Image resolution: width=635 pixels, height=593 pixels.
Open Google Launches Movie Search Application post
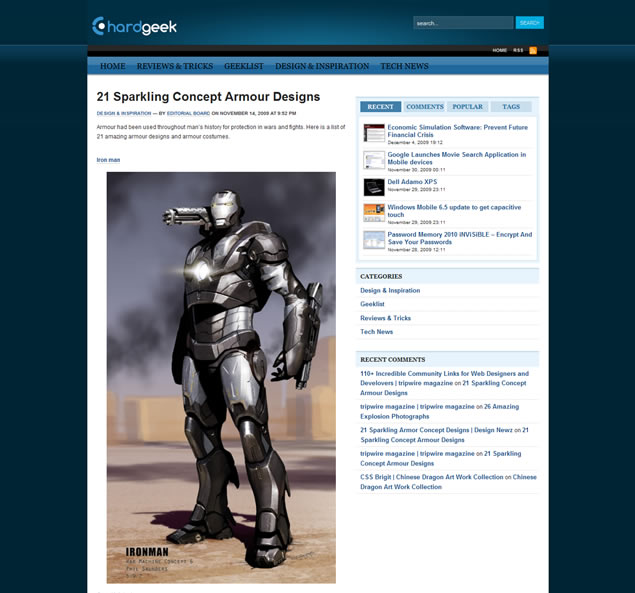(x=457, y=158)
